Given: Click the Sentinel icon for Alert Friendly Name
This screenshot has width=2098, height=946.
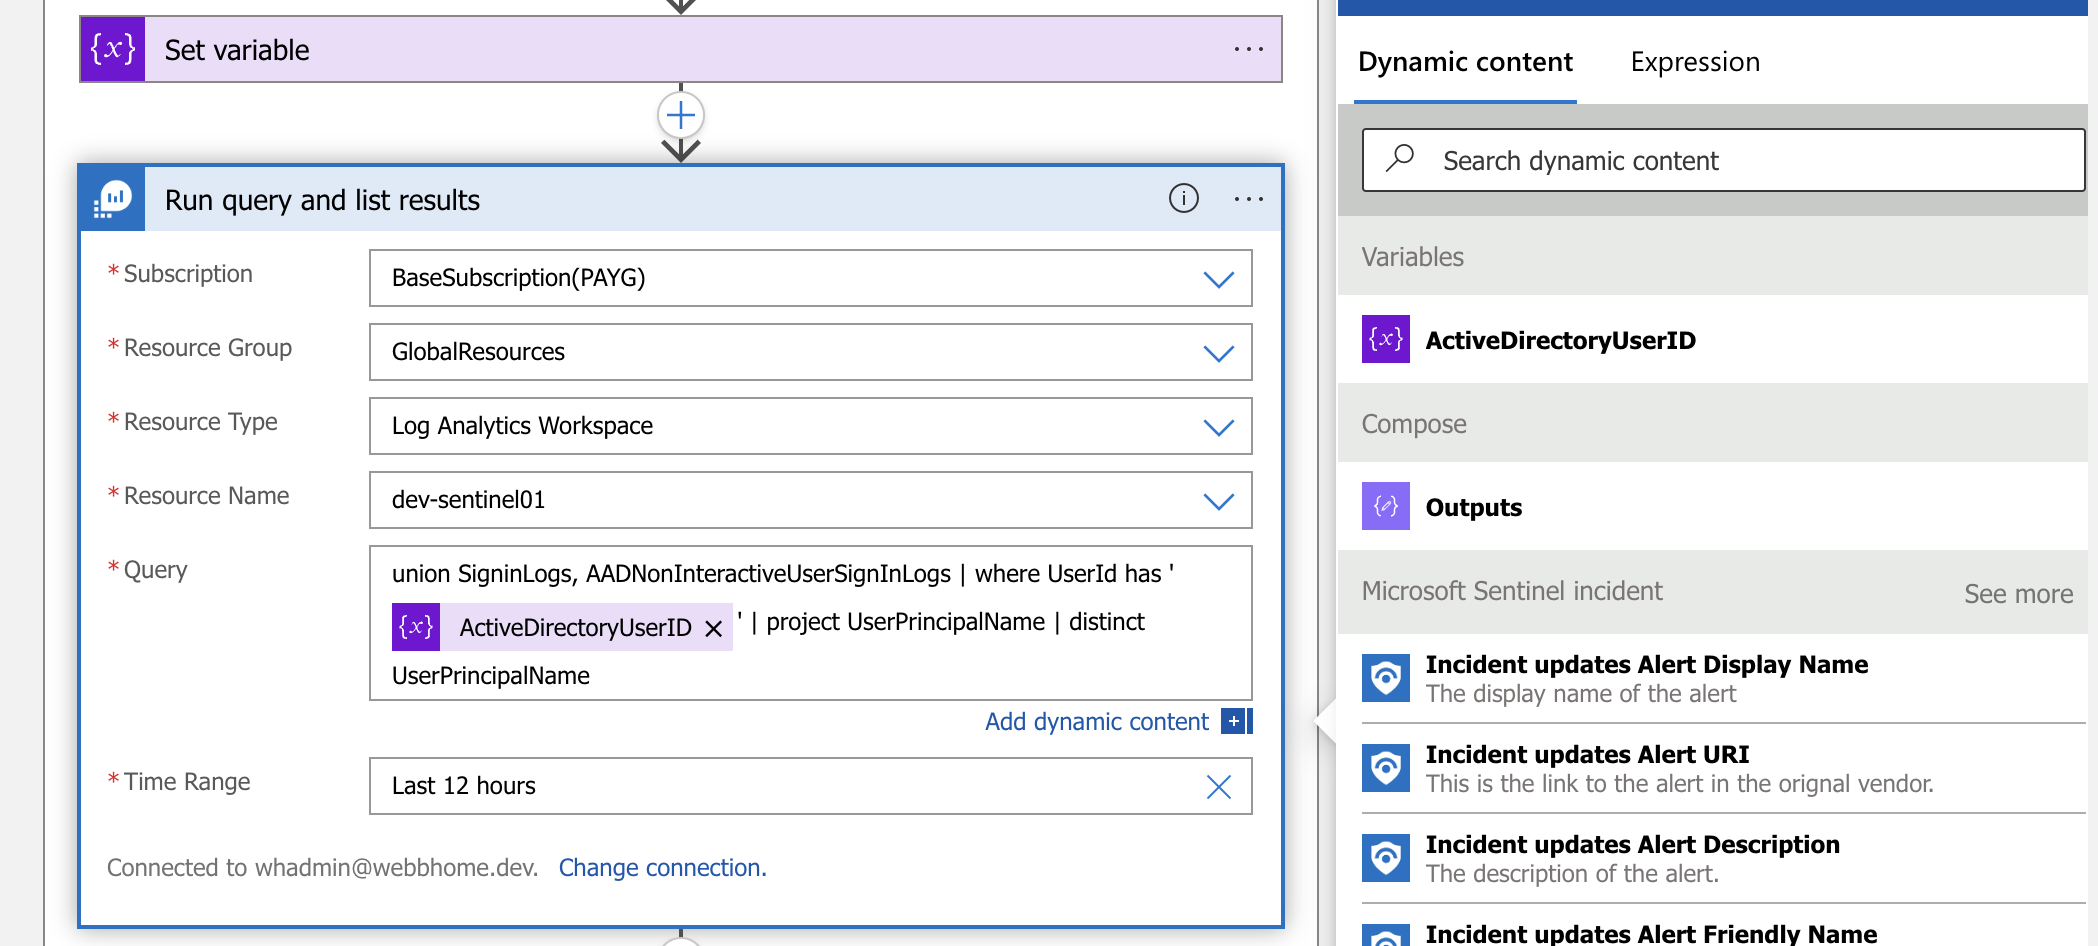Looking at the screenshot, I should click(1386, 936).
